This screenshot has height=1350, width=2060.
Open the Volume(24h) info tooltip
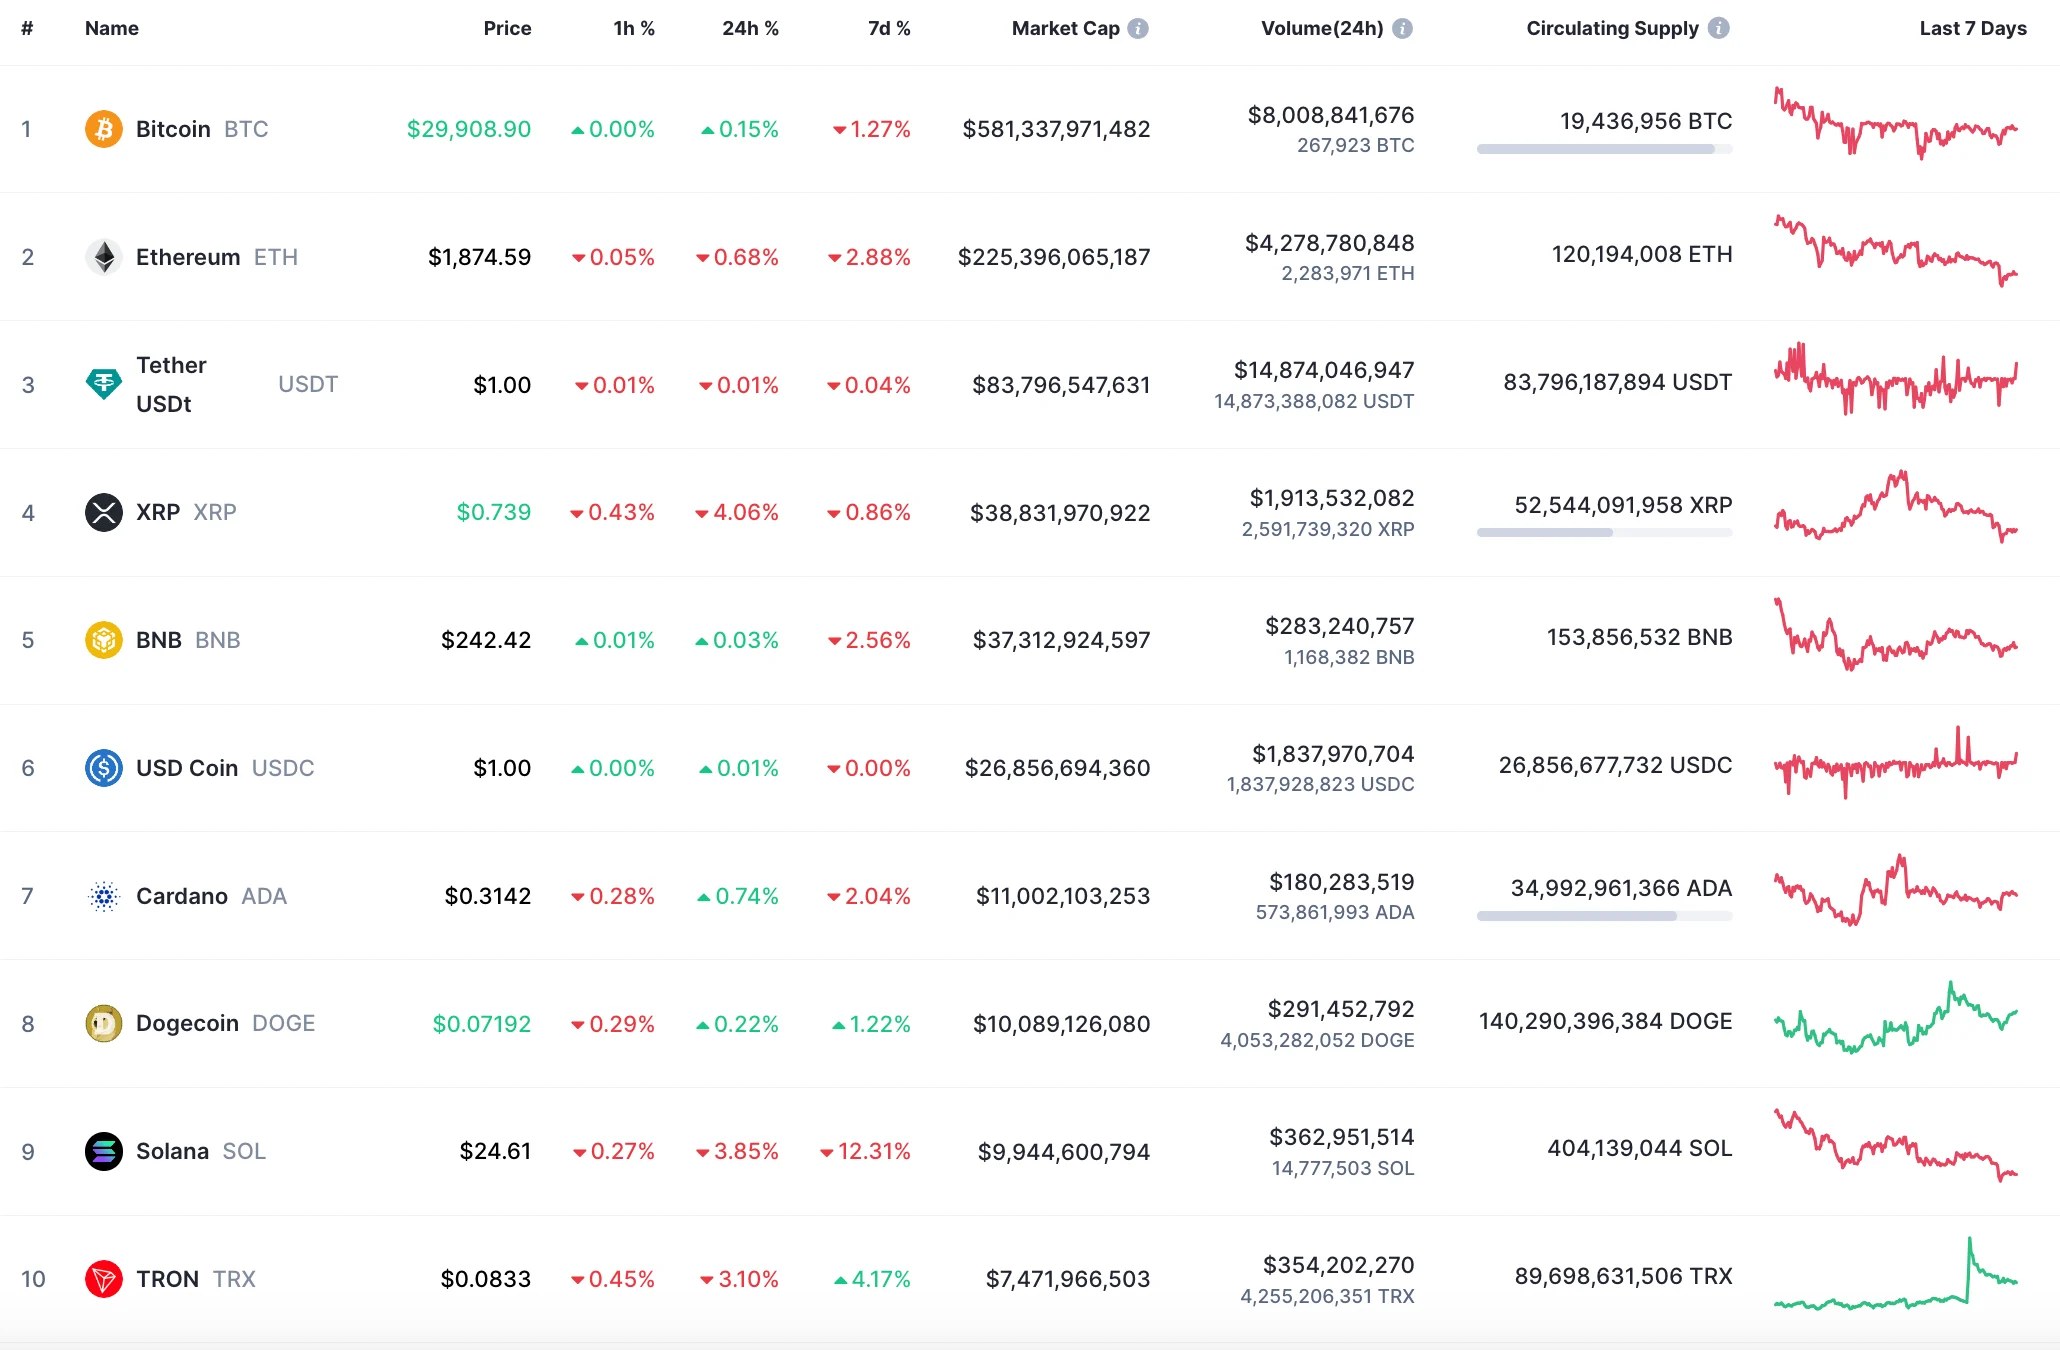point(1404,28)
